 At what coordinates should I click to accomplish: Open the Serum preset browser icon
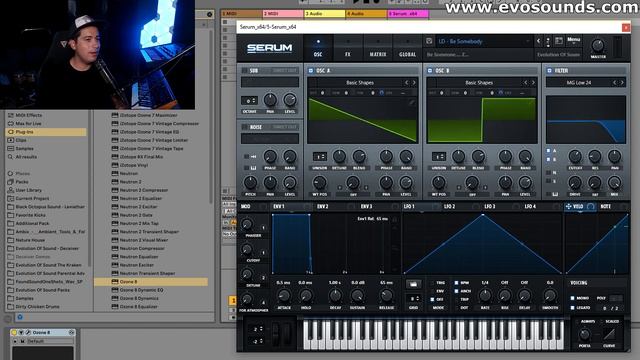pos(559,41)
